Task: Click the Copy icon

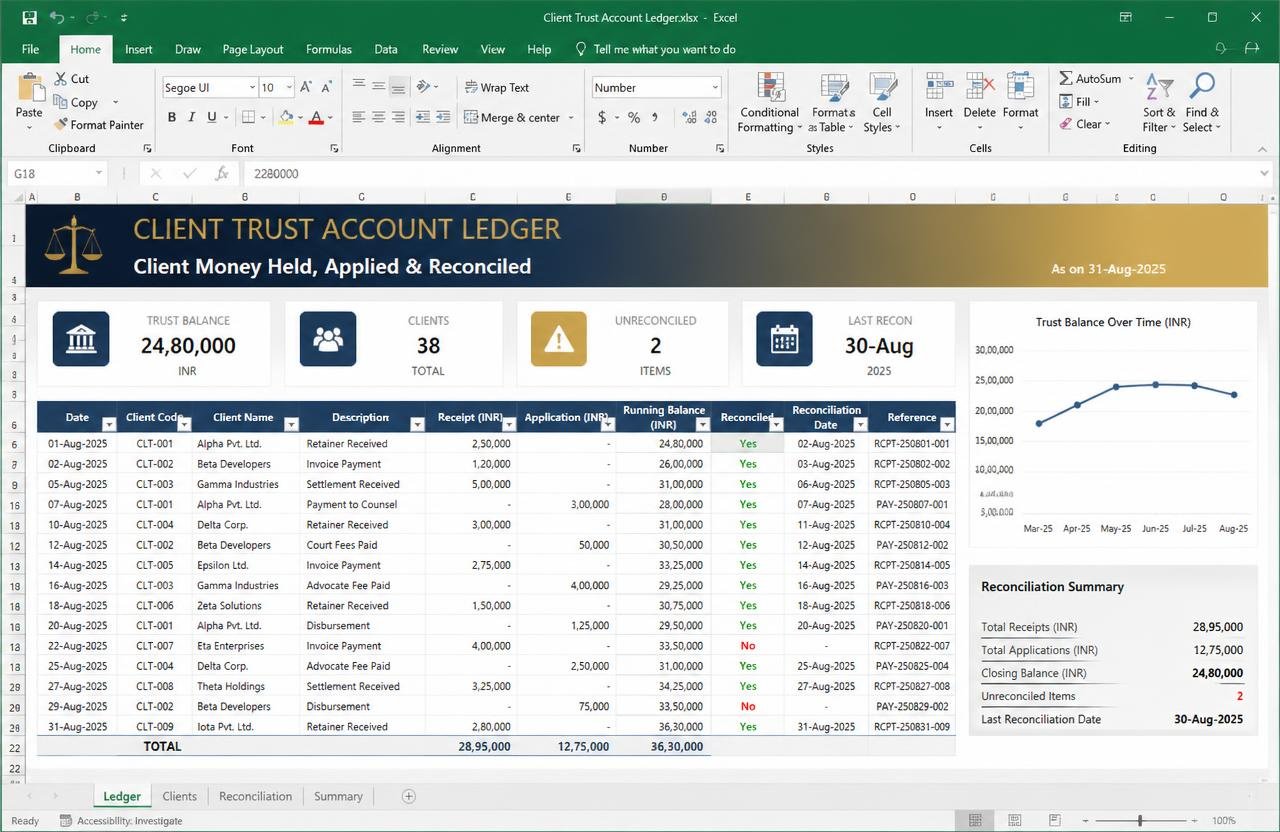Action: click(59, 102)
